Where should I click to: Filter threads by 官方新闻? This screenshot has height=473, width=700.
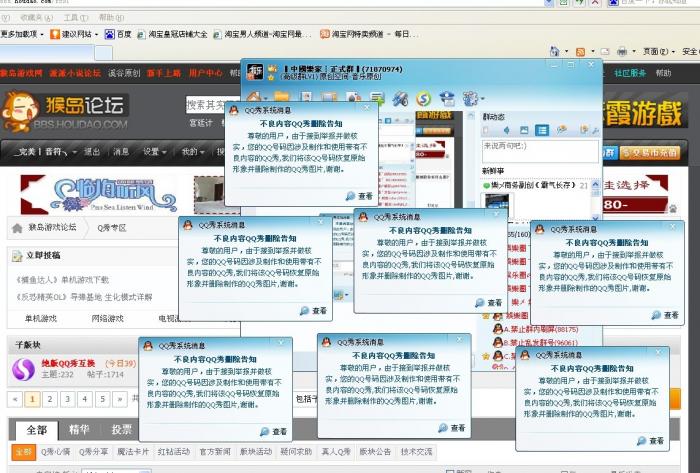pyautogui.click(x=215, y=452)
